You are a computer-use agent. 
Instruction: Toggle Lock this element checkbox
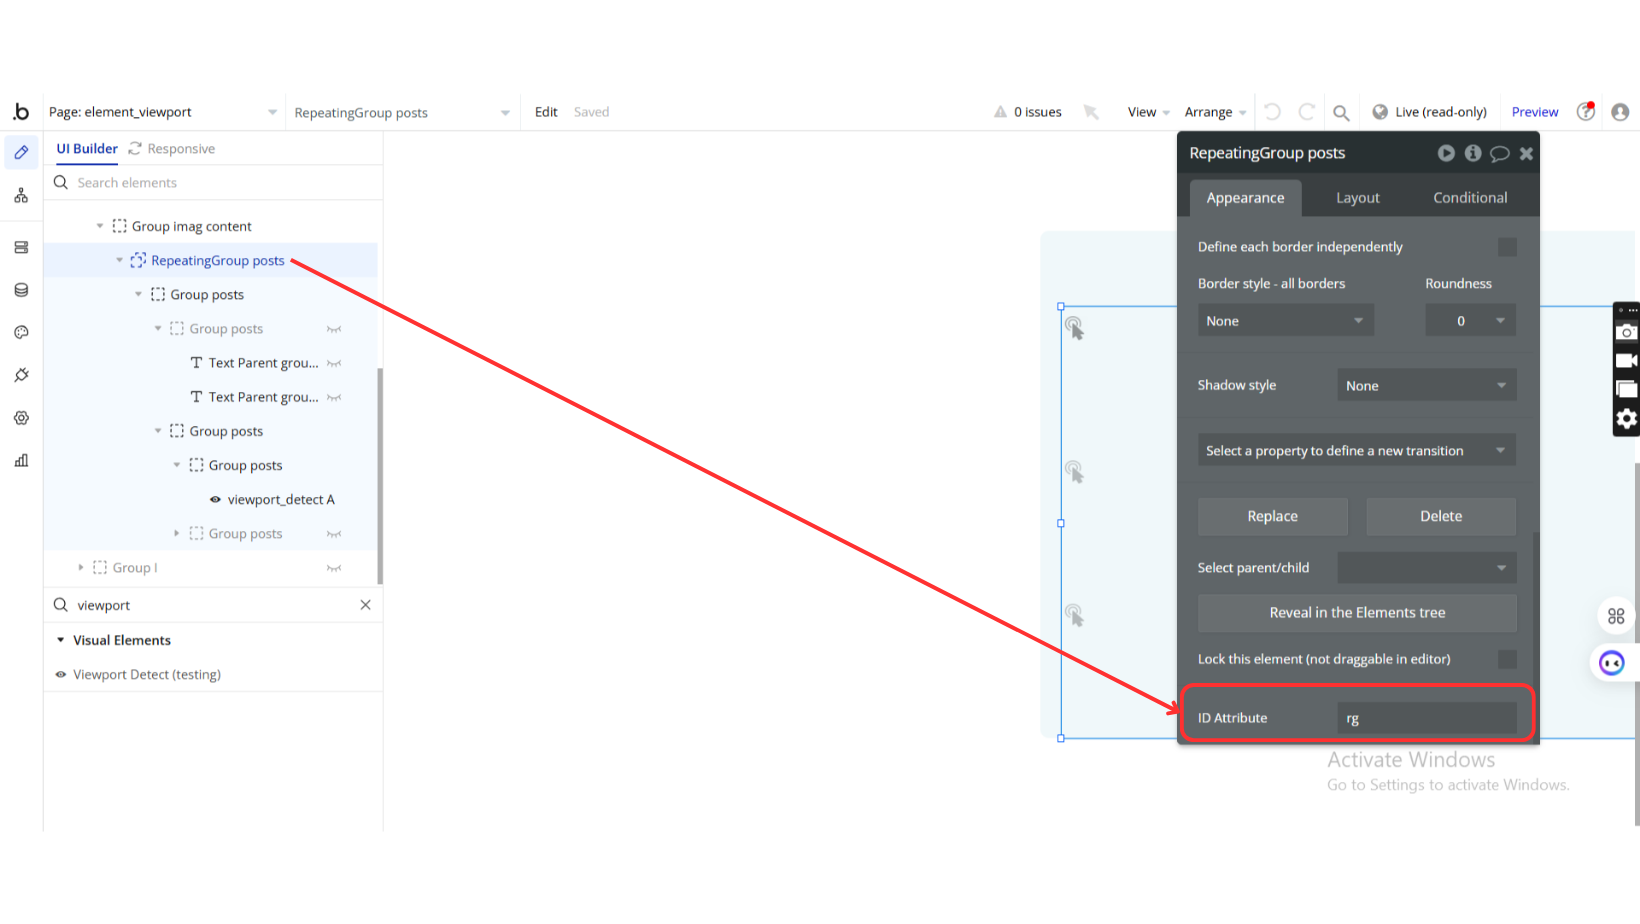coord(1507,659)
